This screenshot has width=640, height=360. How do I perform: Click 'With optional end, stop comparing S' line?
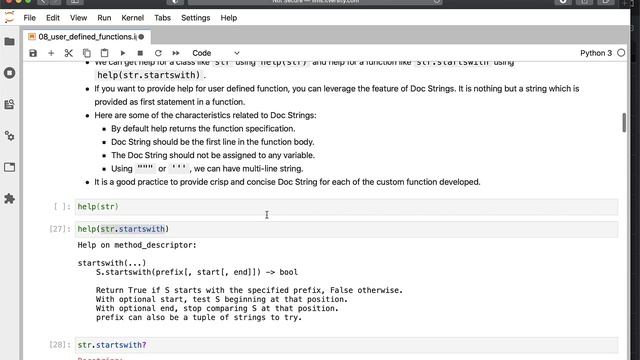217,308
